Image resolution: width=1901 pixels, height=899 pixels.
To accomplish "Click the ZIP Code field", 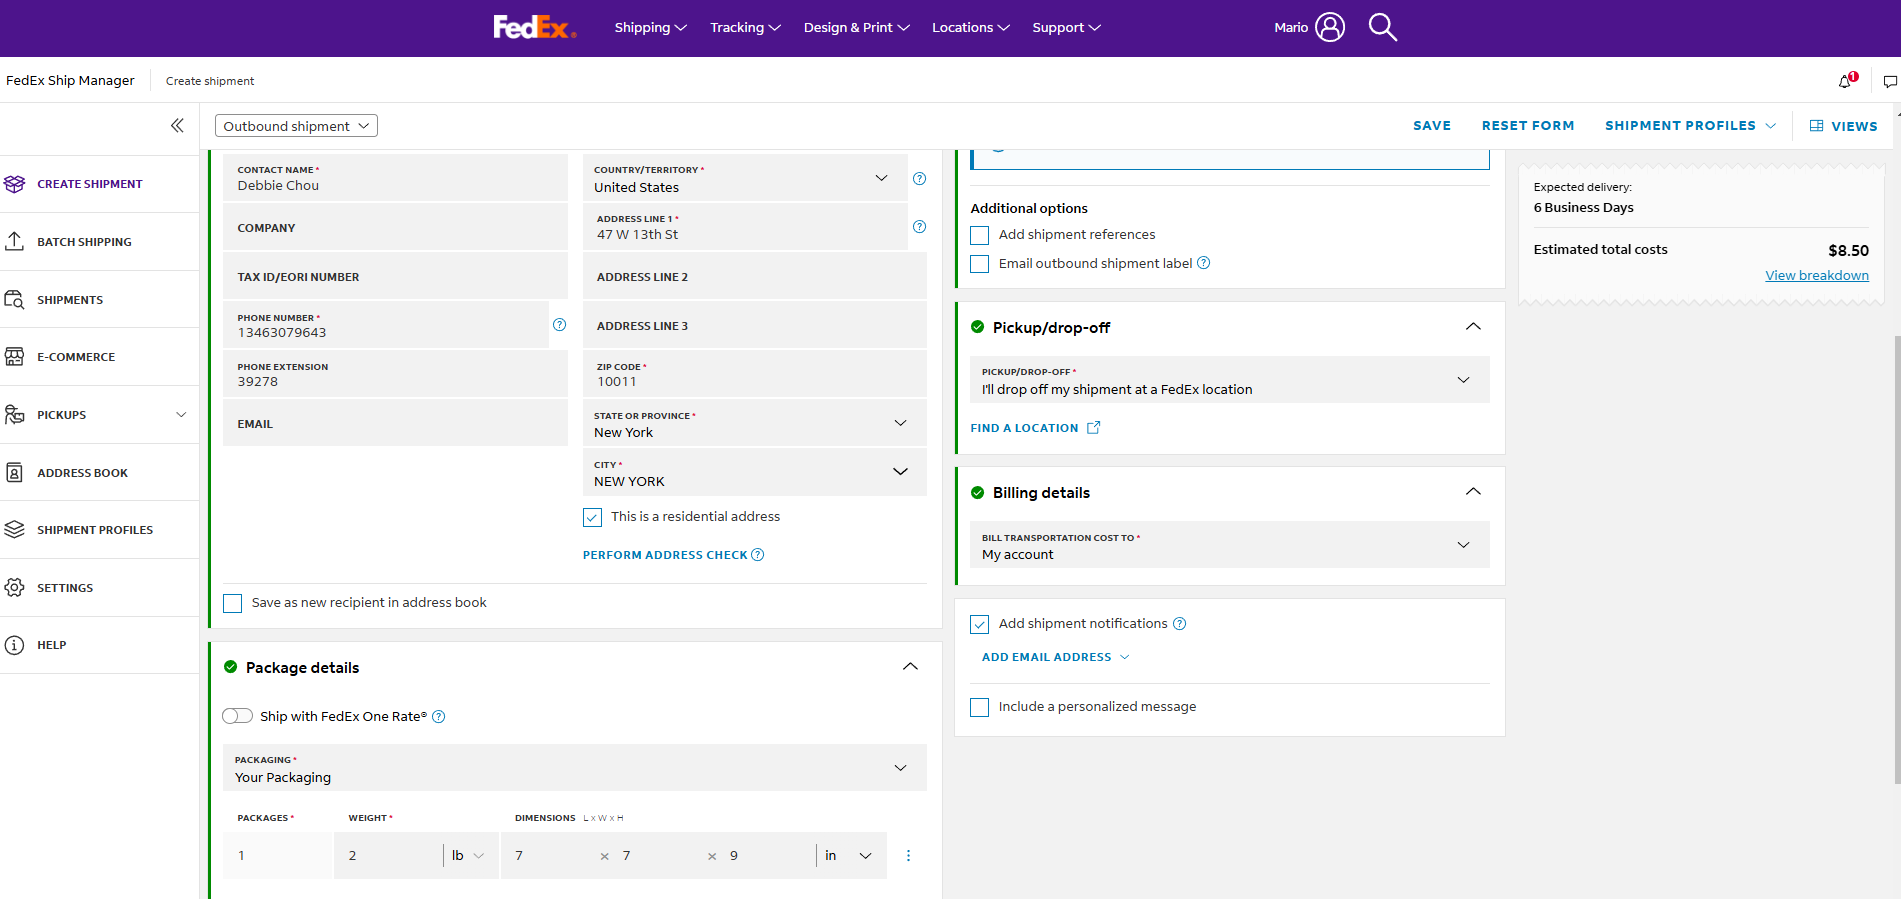I will [x=755, y=374].
